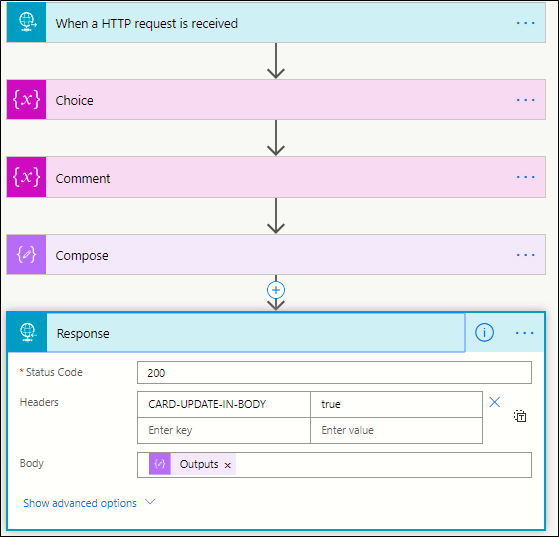The image size is (559, 537).
Task: Click the 'Enter value' header field
Action: pos(396,430)
